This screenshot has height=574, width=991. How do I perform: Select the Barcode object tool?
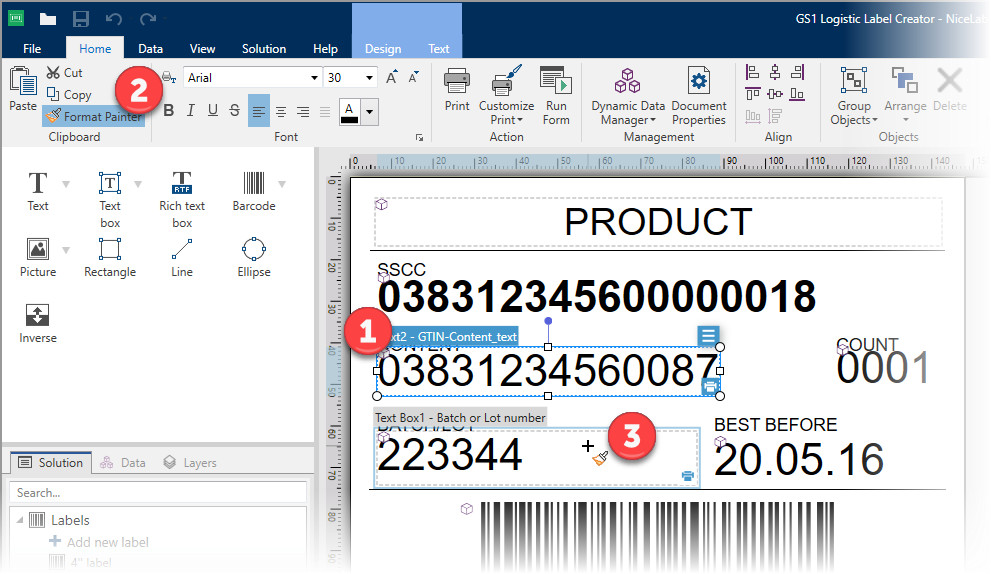pos(253,190)
